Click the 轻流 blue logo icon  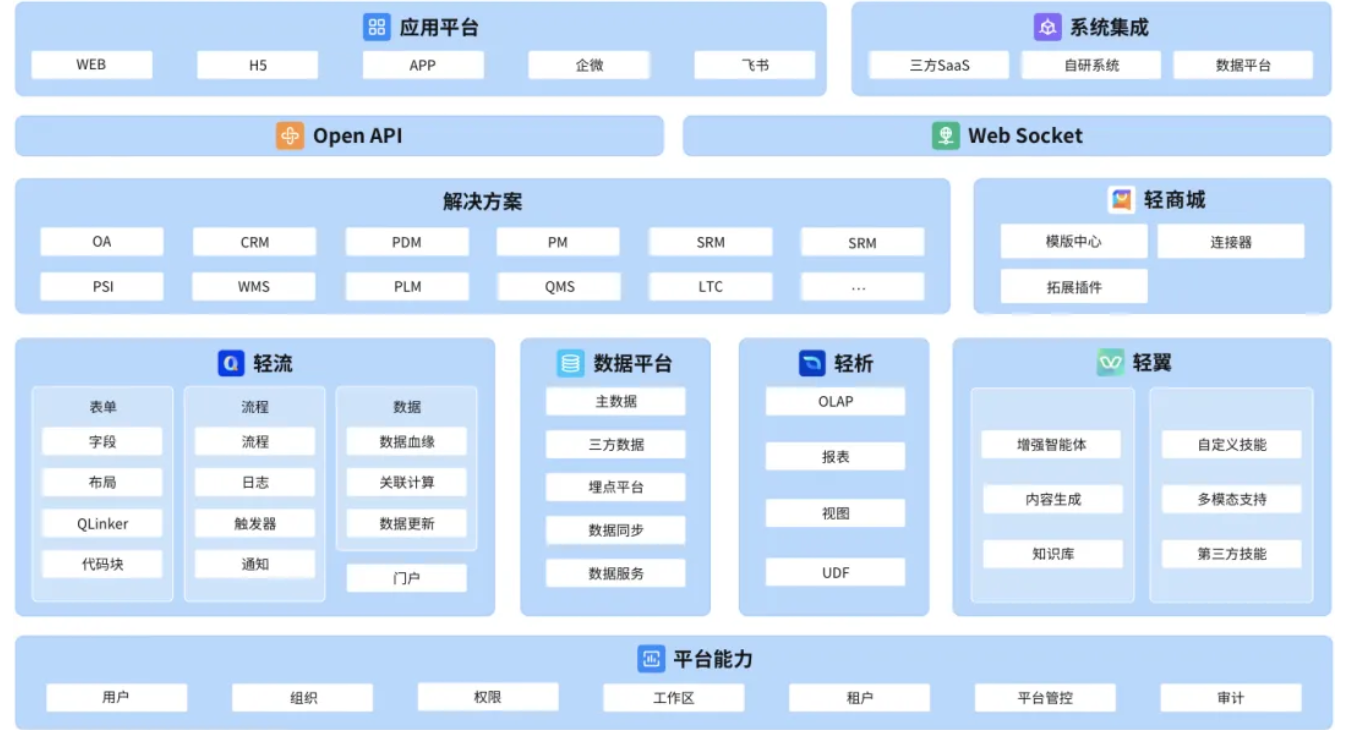click(231, 363)
